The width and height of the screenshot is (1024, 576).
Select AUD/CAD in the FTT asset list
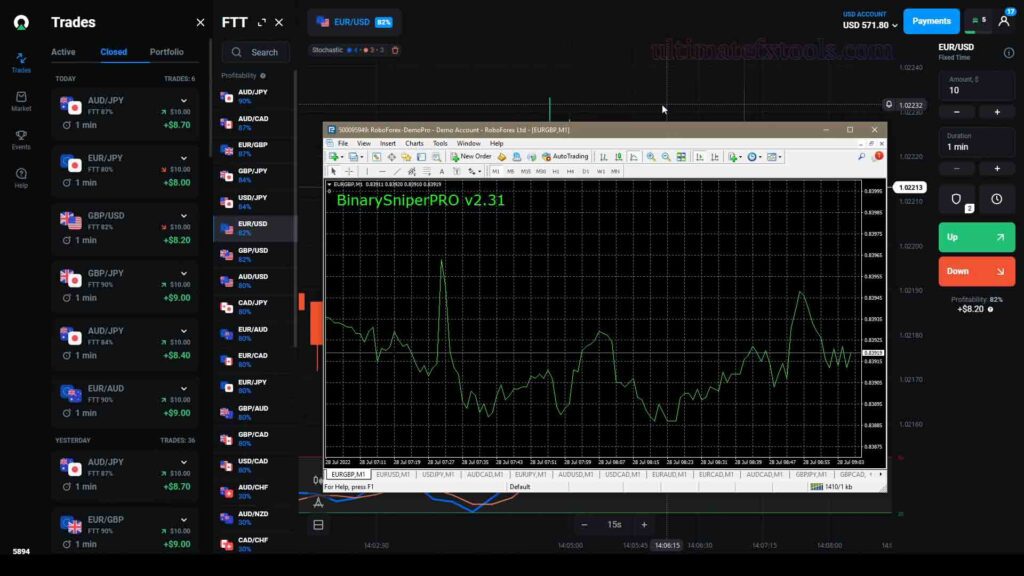pyautogui.click(x=253, y=123)
